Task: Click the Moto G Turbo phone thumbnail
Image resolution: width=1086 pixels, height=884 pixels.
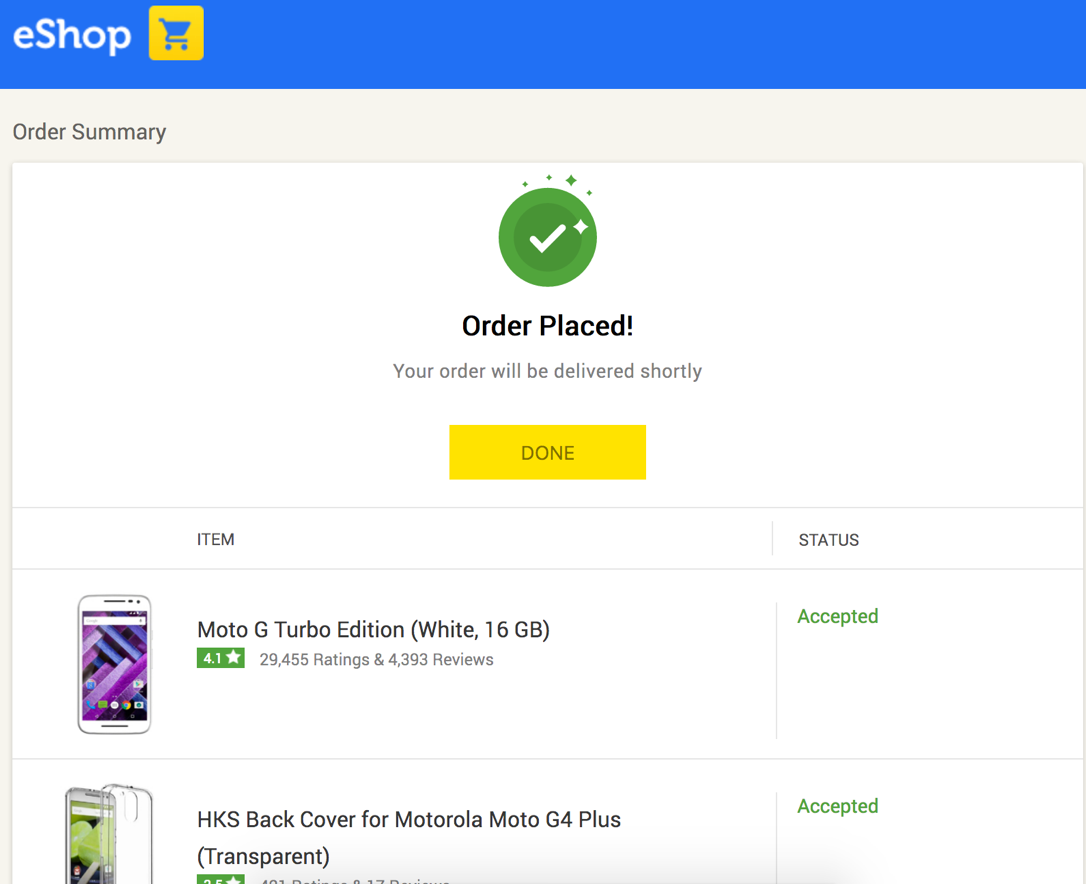Action: coord(114,664)
